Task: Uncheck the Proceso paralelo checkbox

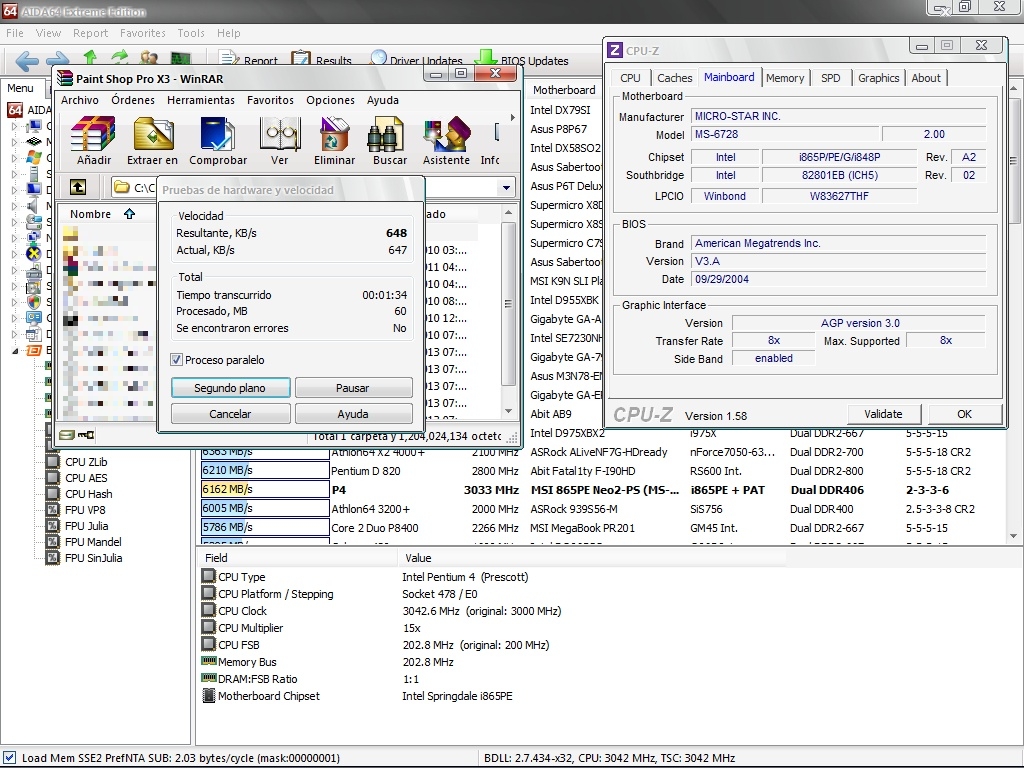Action: click(x=177, y=360)
